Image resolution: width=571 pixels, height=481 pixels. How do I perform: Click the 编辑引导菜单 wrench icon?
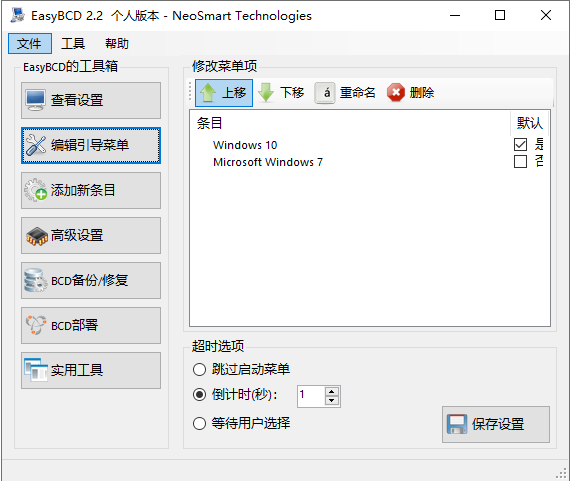tap(36, 145)
